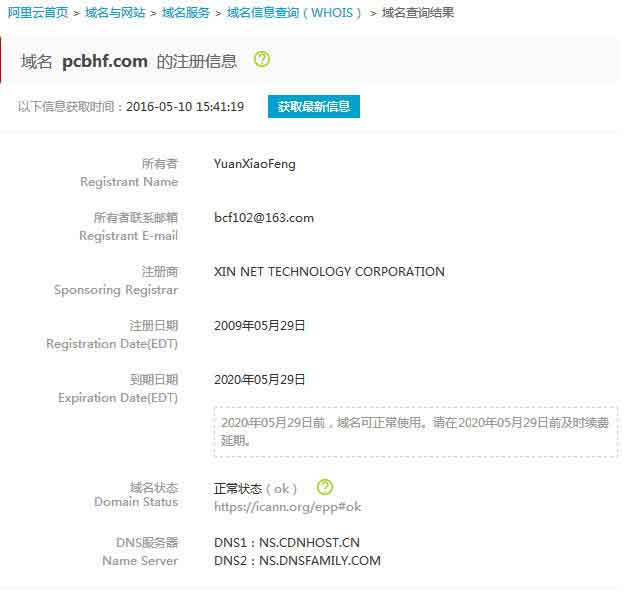Click the domain name pcbhf.com in the heading
Viewport: 633px width, 592px height.
(x=105, y=61)
